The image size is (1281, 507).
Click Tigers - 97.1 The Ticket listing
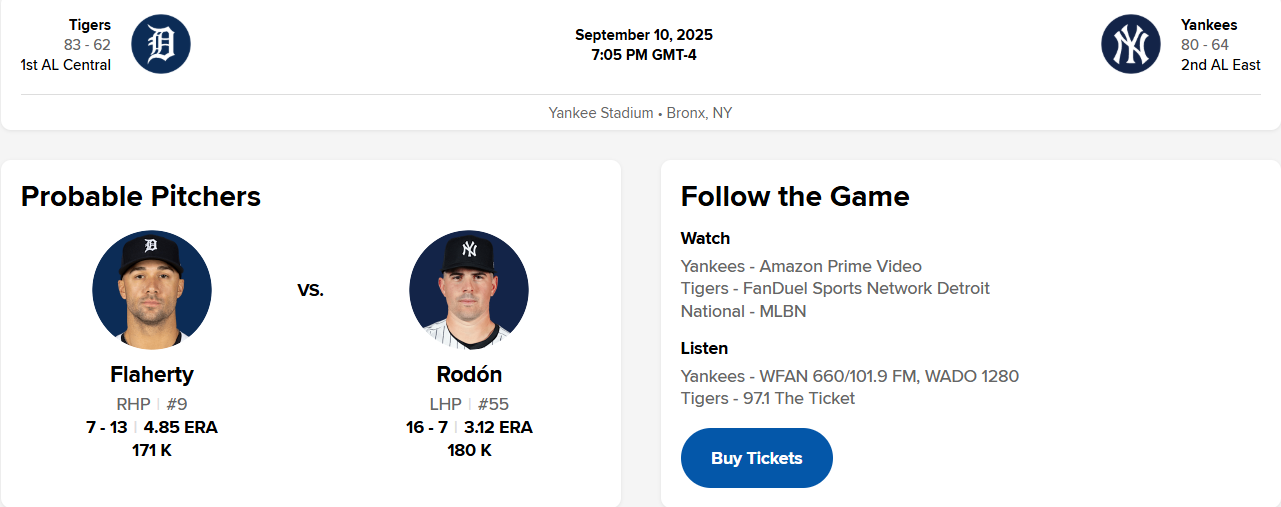tap(767, 398)
